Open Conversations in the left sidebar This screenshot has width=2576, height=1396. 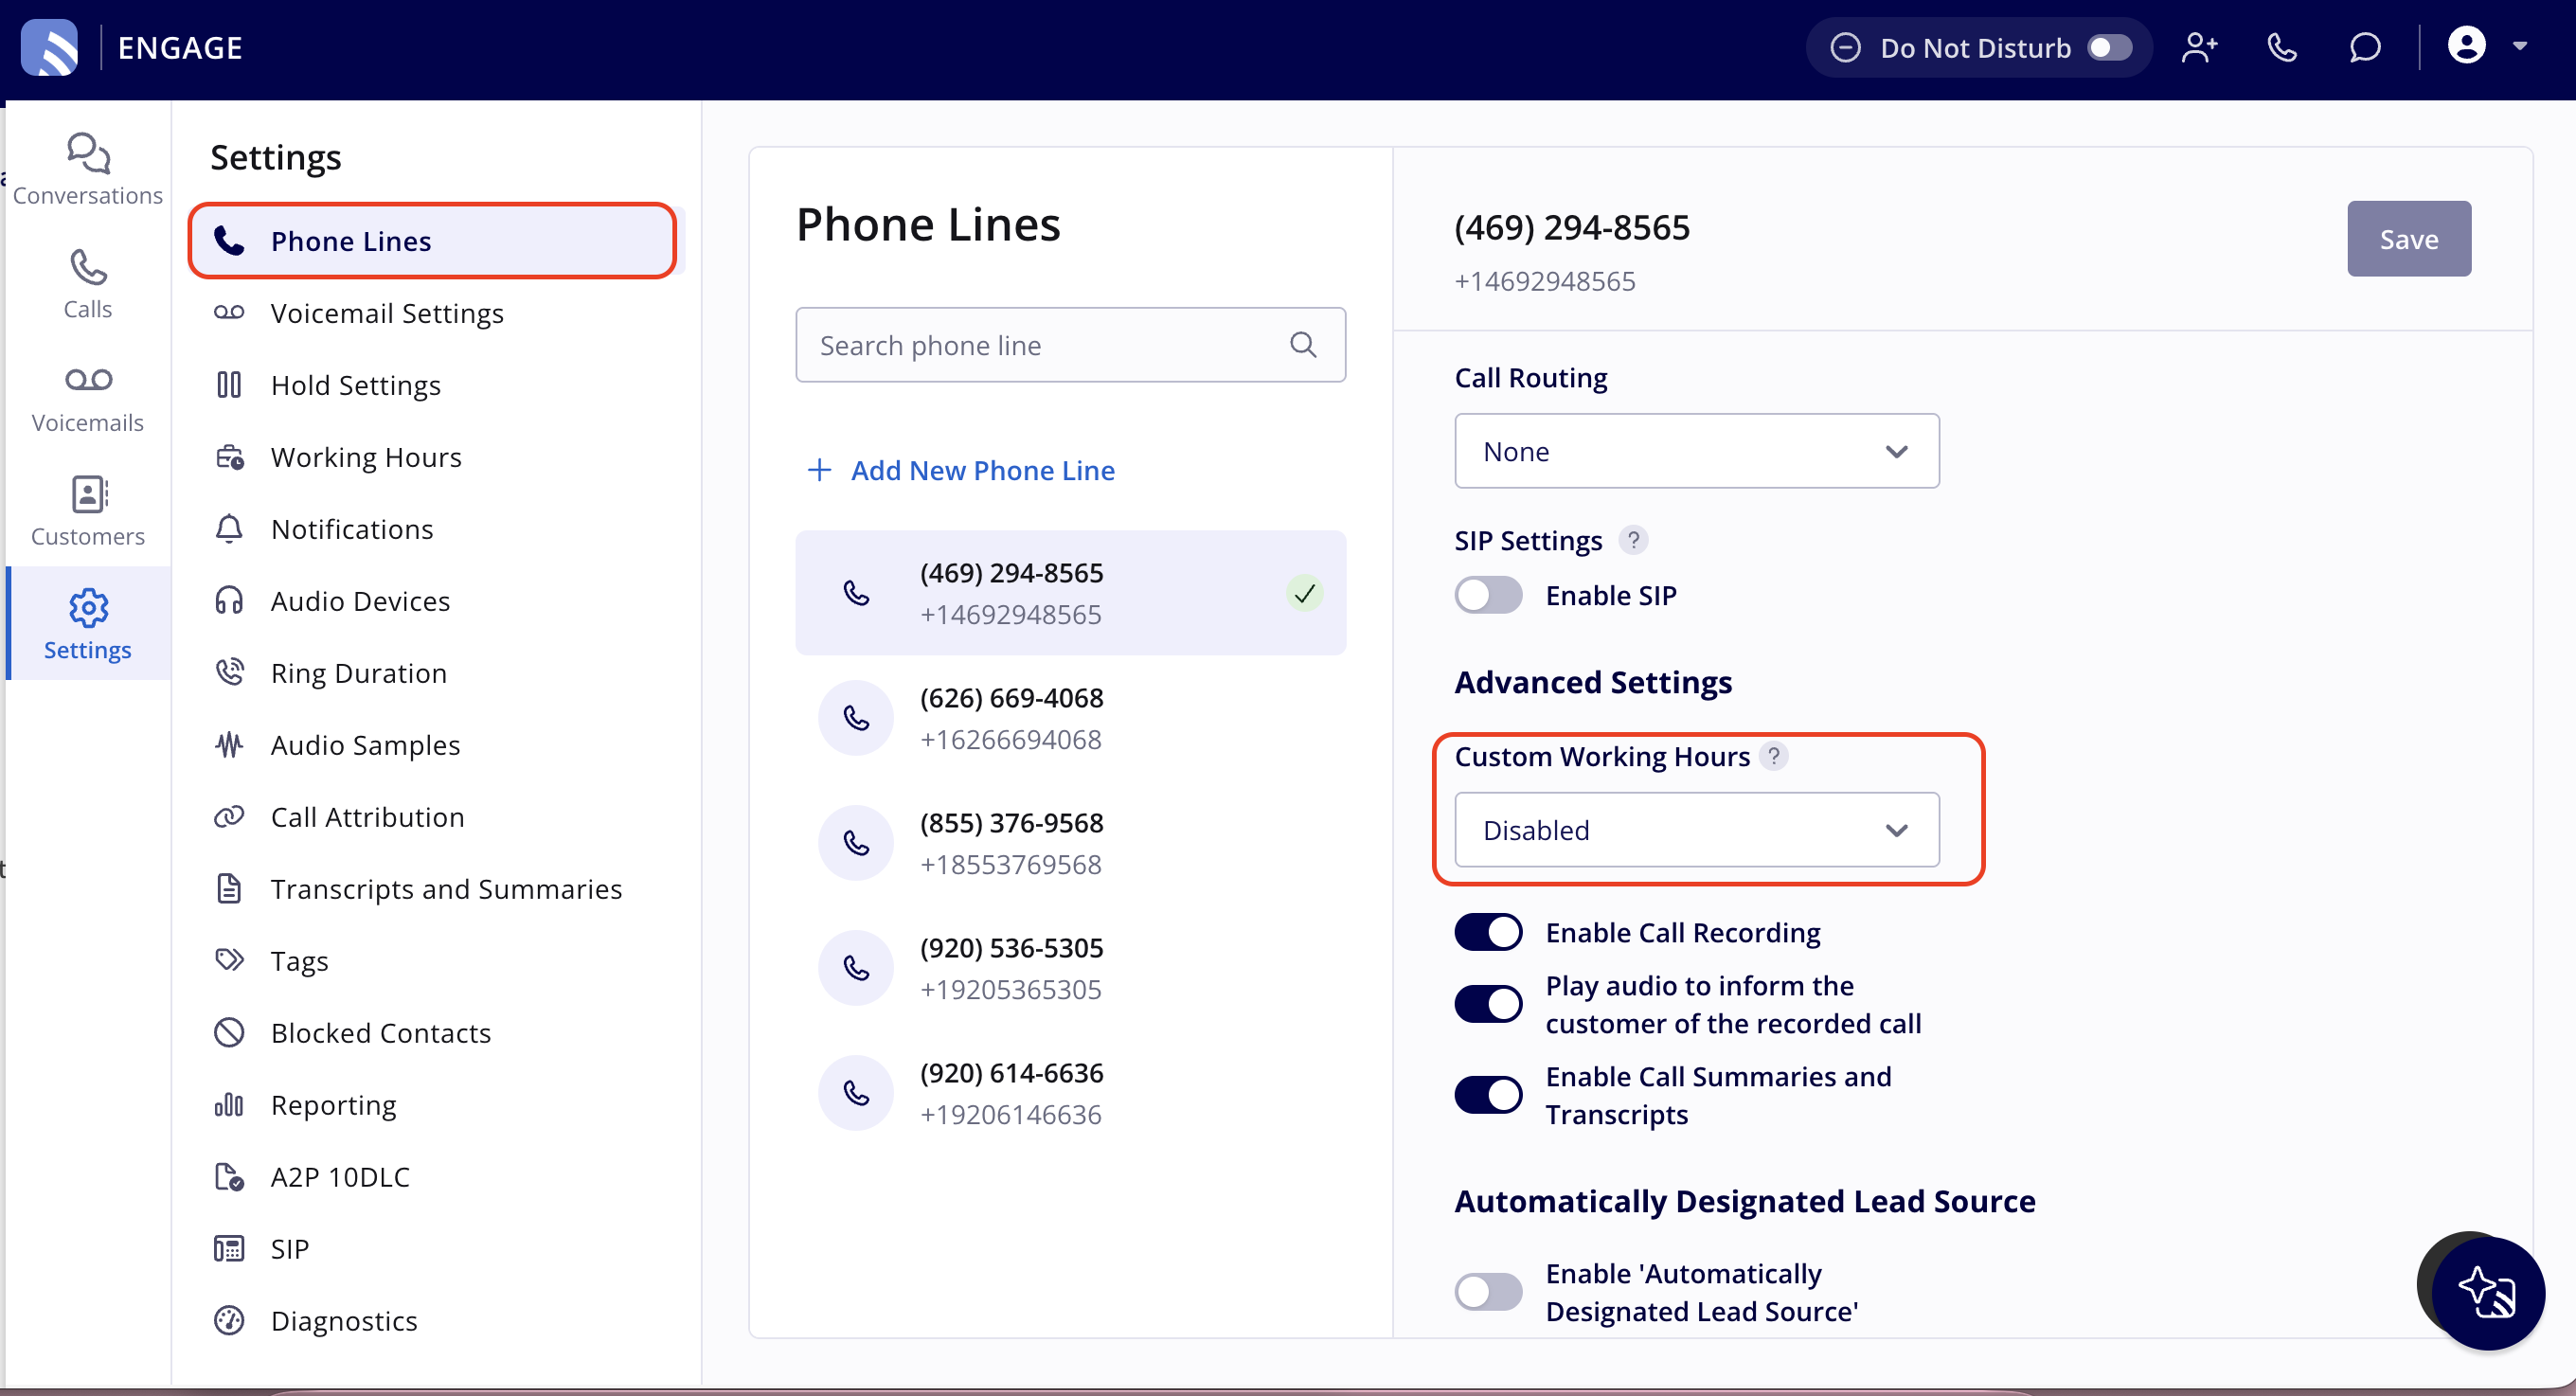tap(88, 170)
